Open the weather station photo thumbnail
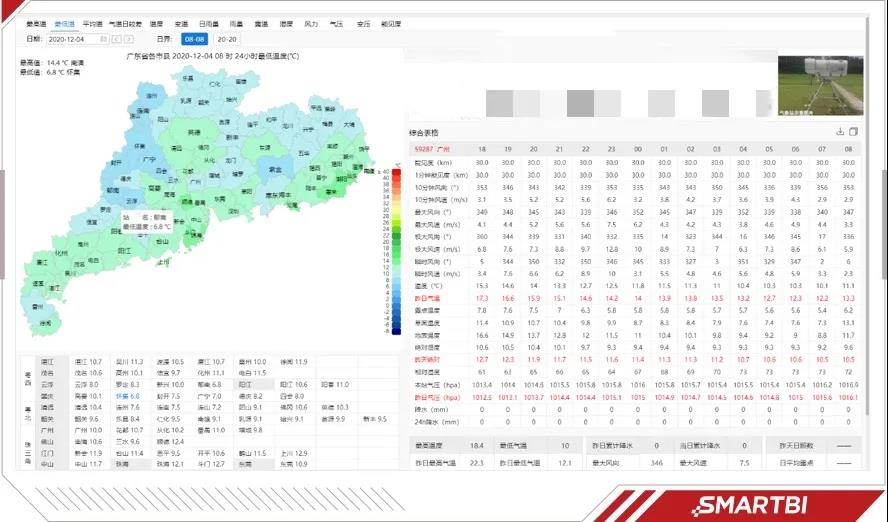 click(821, 85)
